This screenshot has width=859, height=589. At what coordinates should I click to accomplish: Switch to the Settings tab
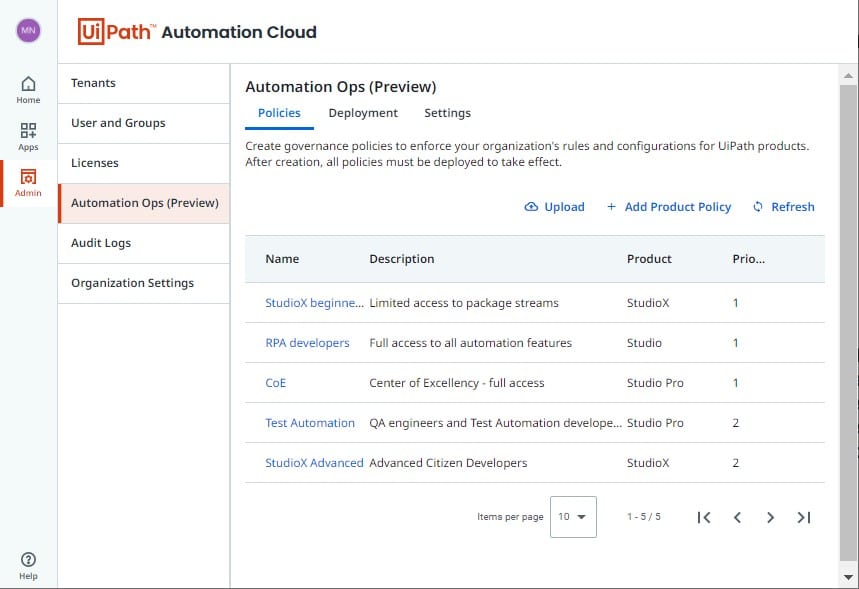pyautogui.click(x=448, y=113)
